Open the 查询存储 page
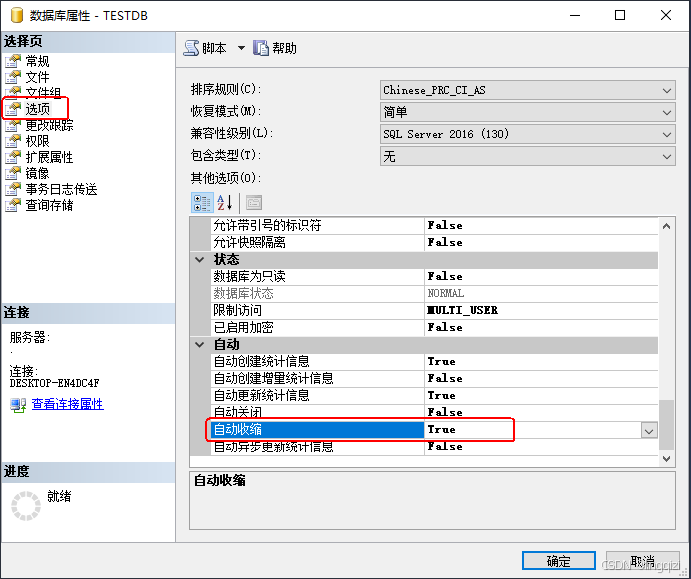This screenshot has width=691, height=579. (49, 205)
